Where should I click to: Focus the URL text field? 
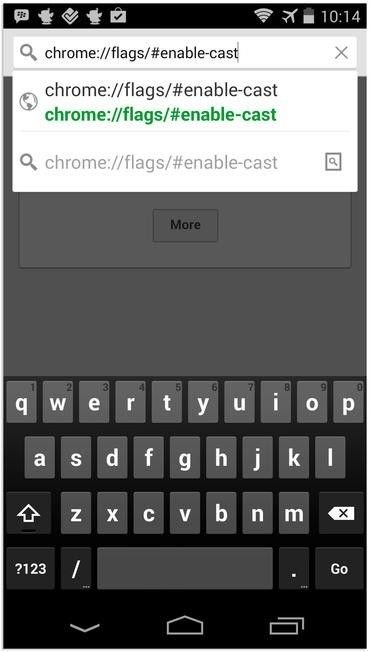pos(185,53)
